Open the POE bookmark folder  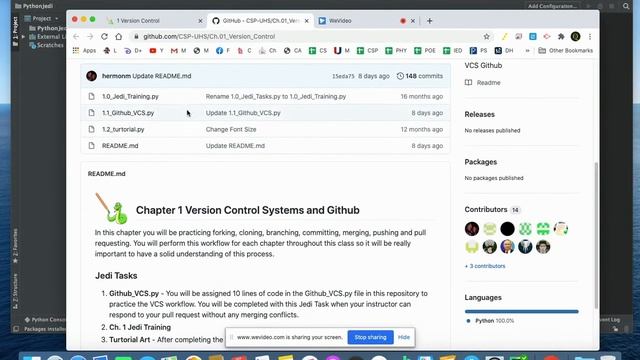click(x=424, y=51)
